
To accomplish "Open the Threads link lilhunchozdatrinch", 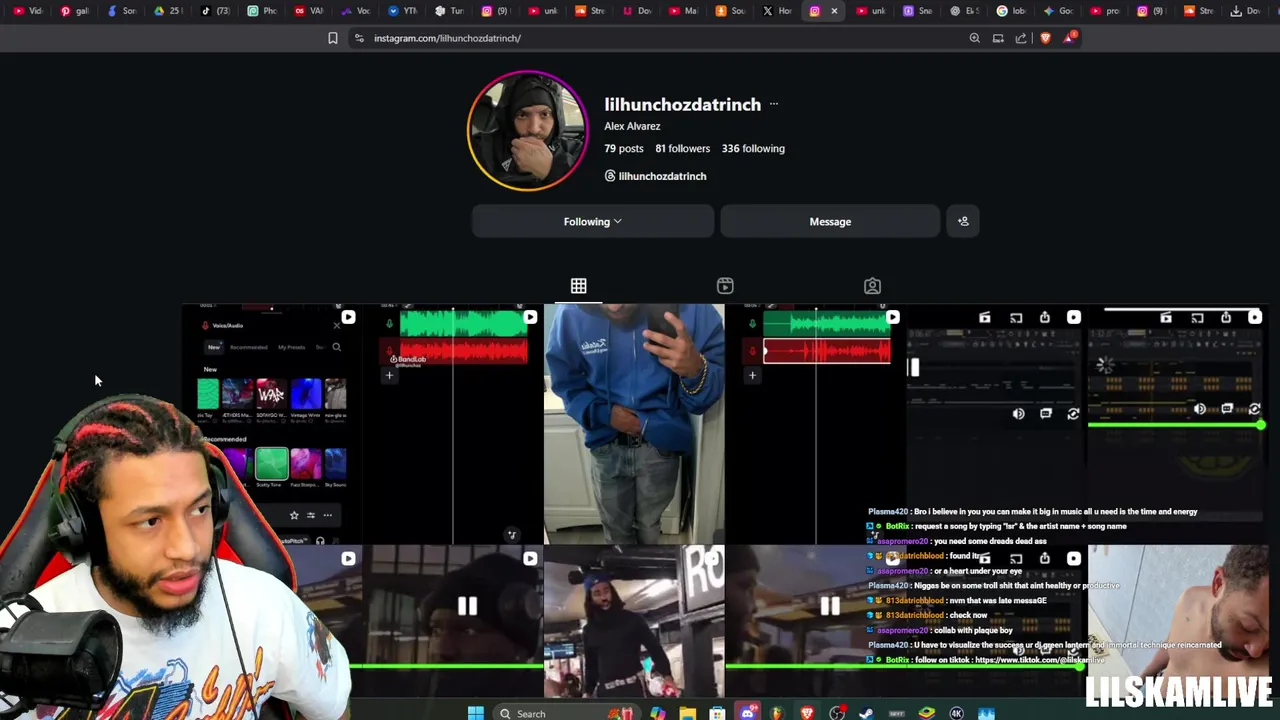I will 655,176.
